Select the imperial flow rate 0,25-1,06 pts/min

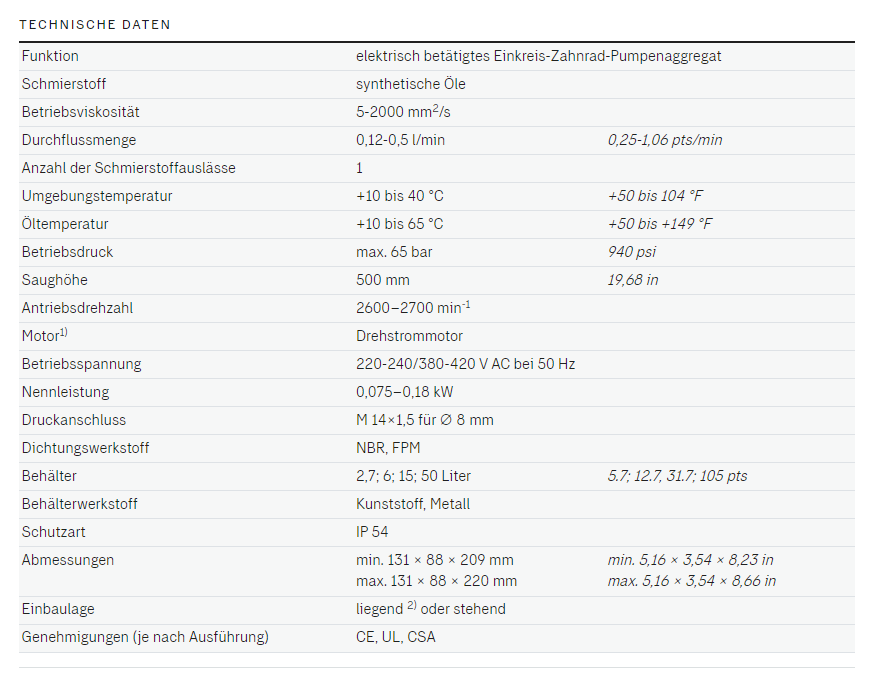pos(665,140)
